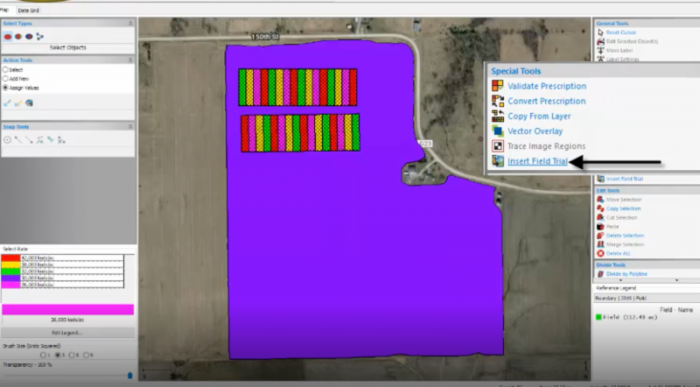Collapse the Action Tools panel
The height and width of the screenshot is (387, 700).
[x=130, y=60]
